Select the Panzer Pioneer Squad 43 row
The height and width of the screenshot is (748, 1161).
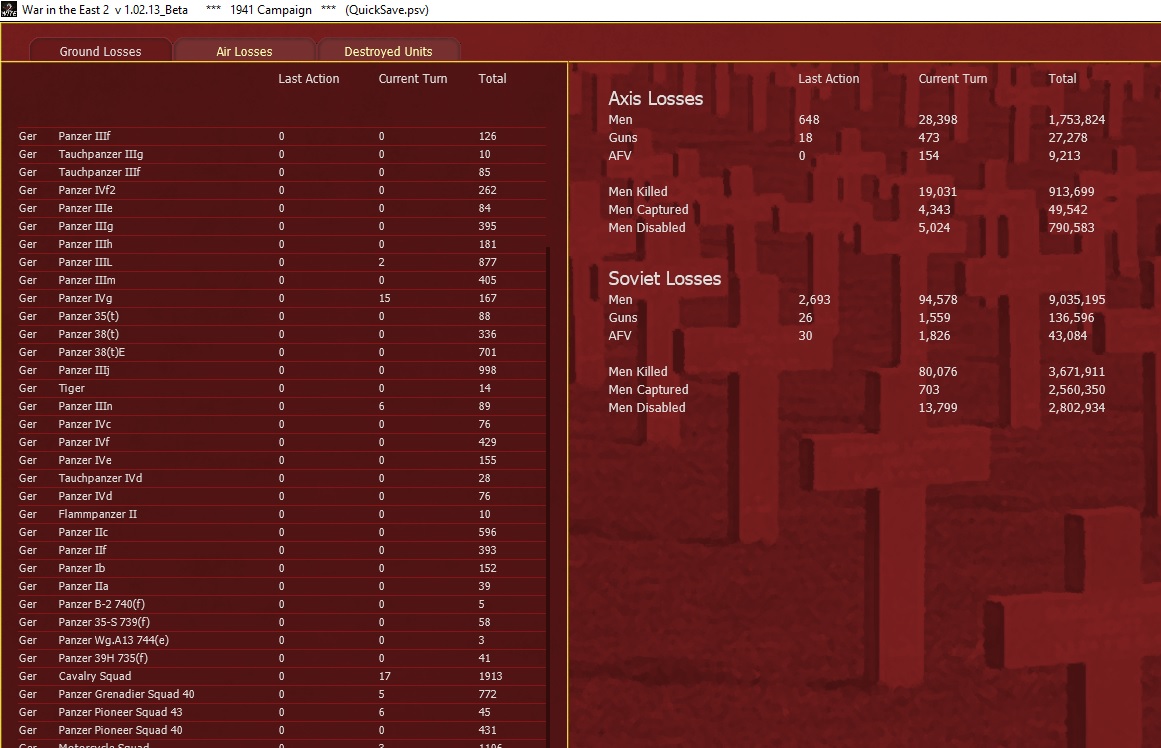pos(282,712)
